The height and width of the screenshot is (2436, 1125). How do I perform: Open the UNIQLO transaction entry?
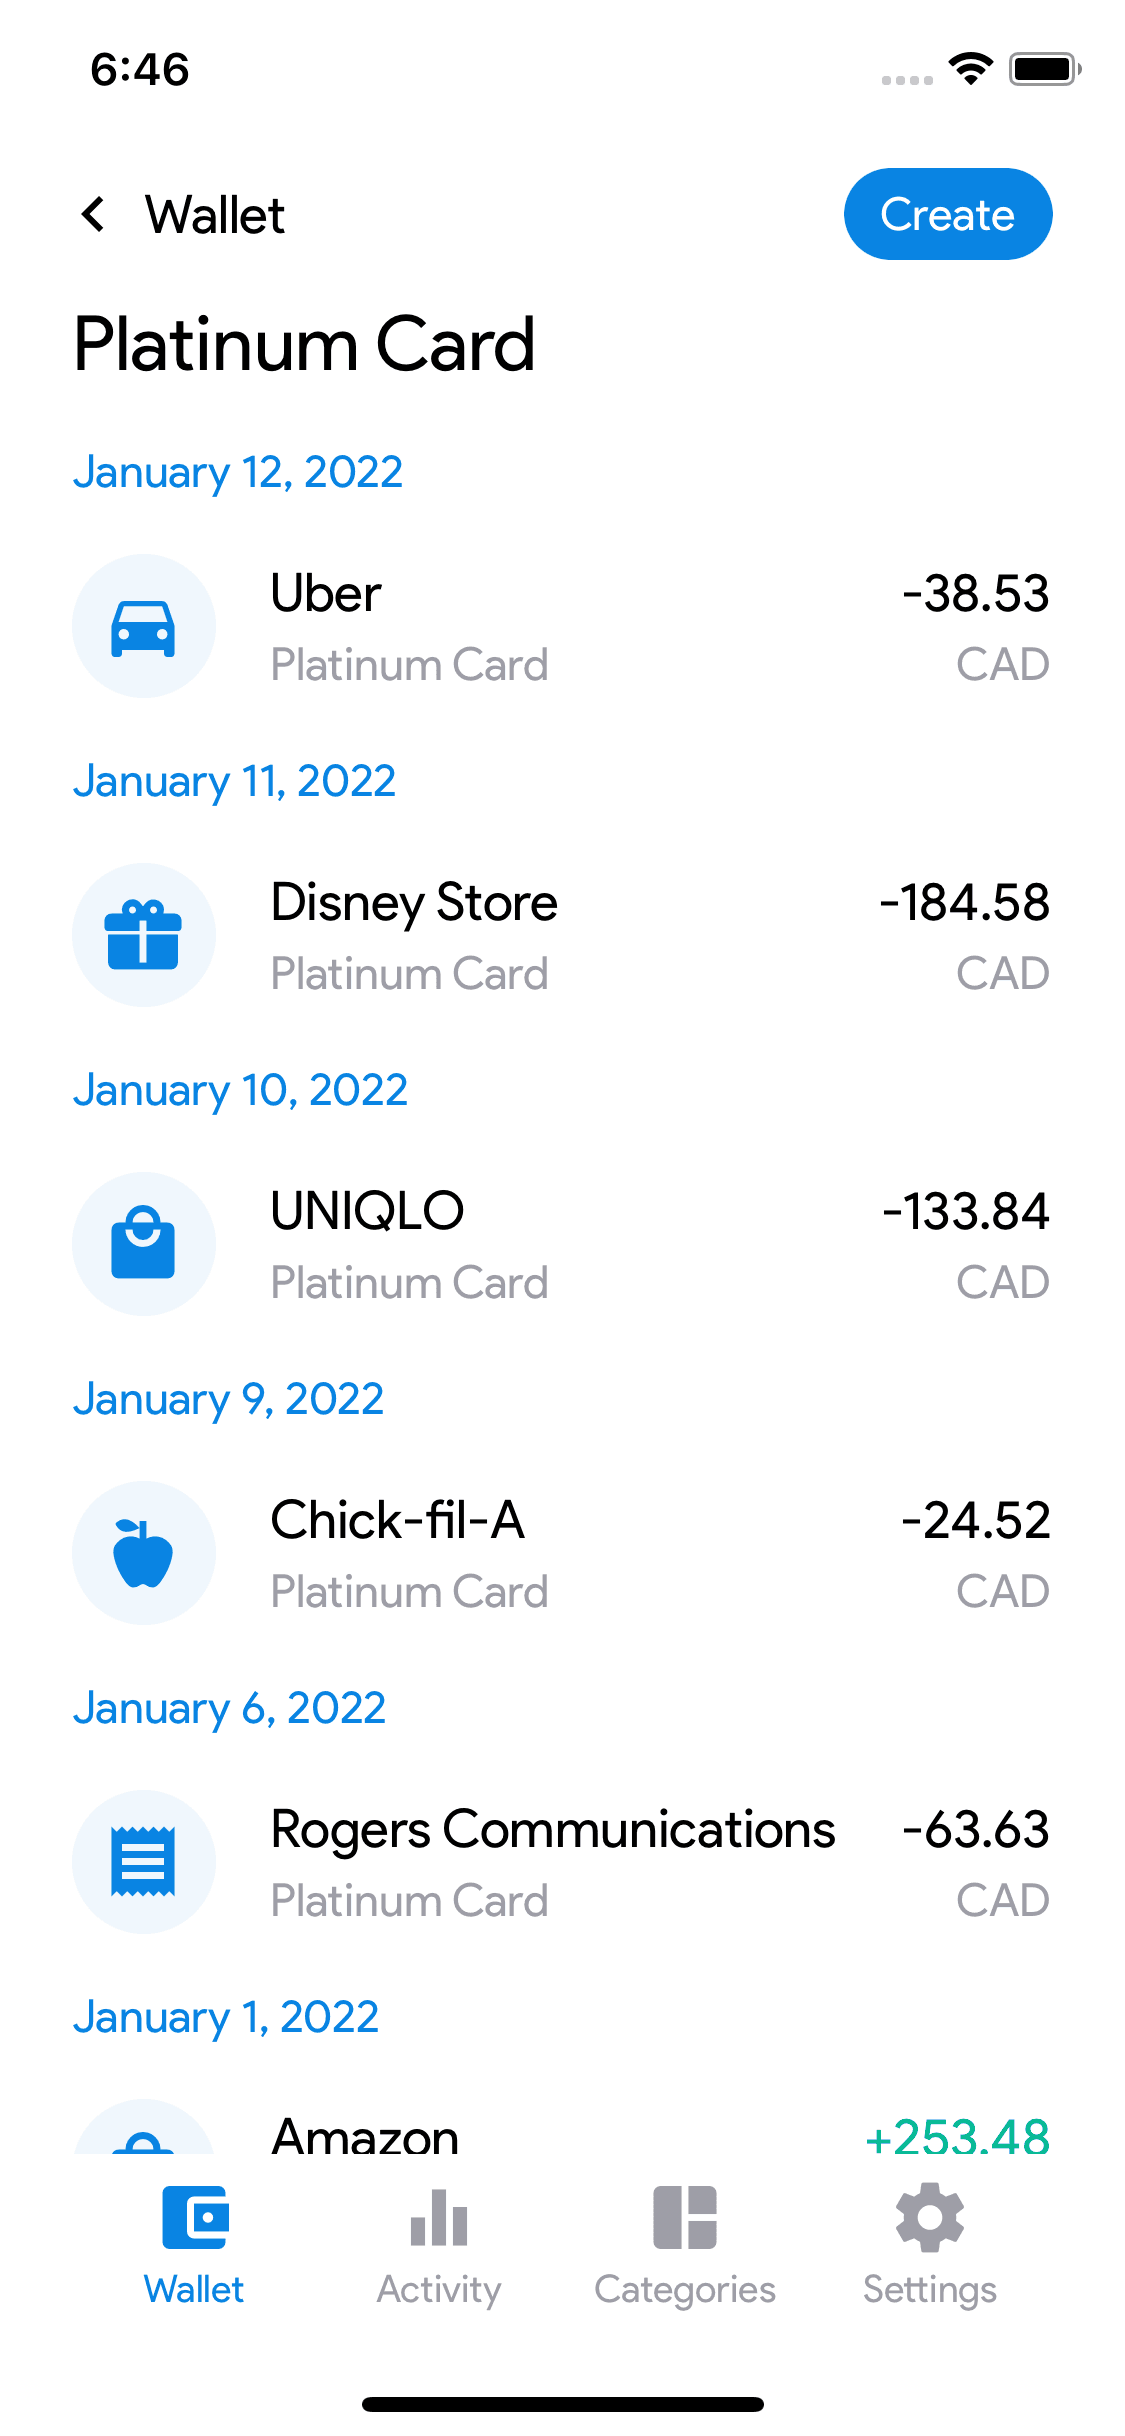[x=368, y=1212]
